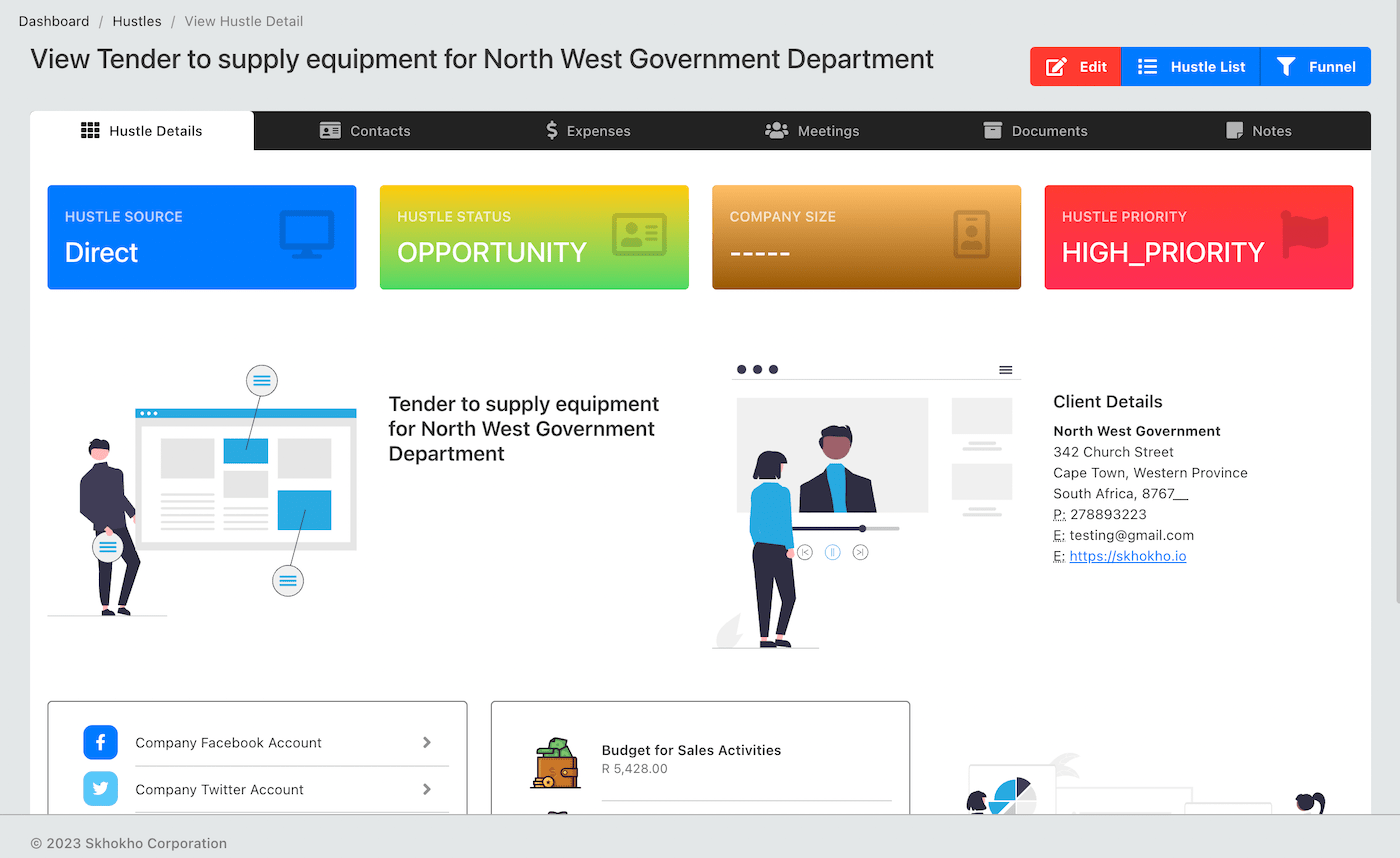This screenshot has width=1400, height=858.
Task: Switch to the Meetings tab
Action: [x=812, y=131]
